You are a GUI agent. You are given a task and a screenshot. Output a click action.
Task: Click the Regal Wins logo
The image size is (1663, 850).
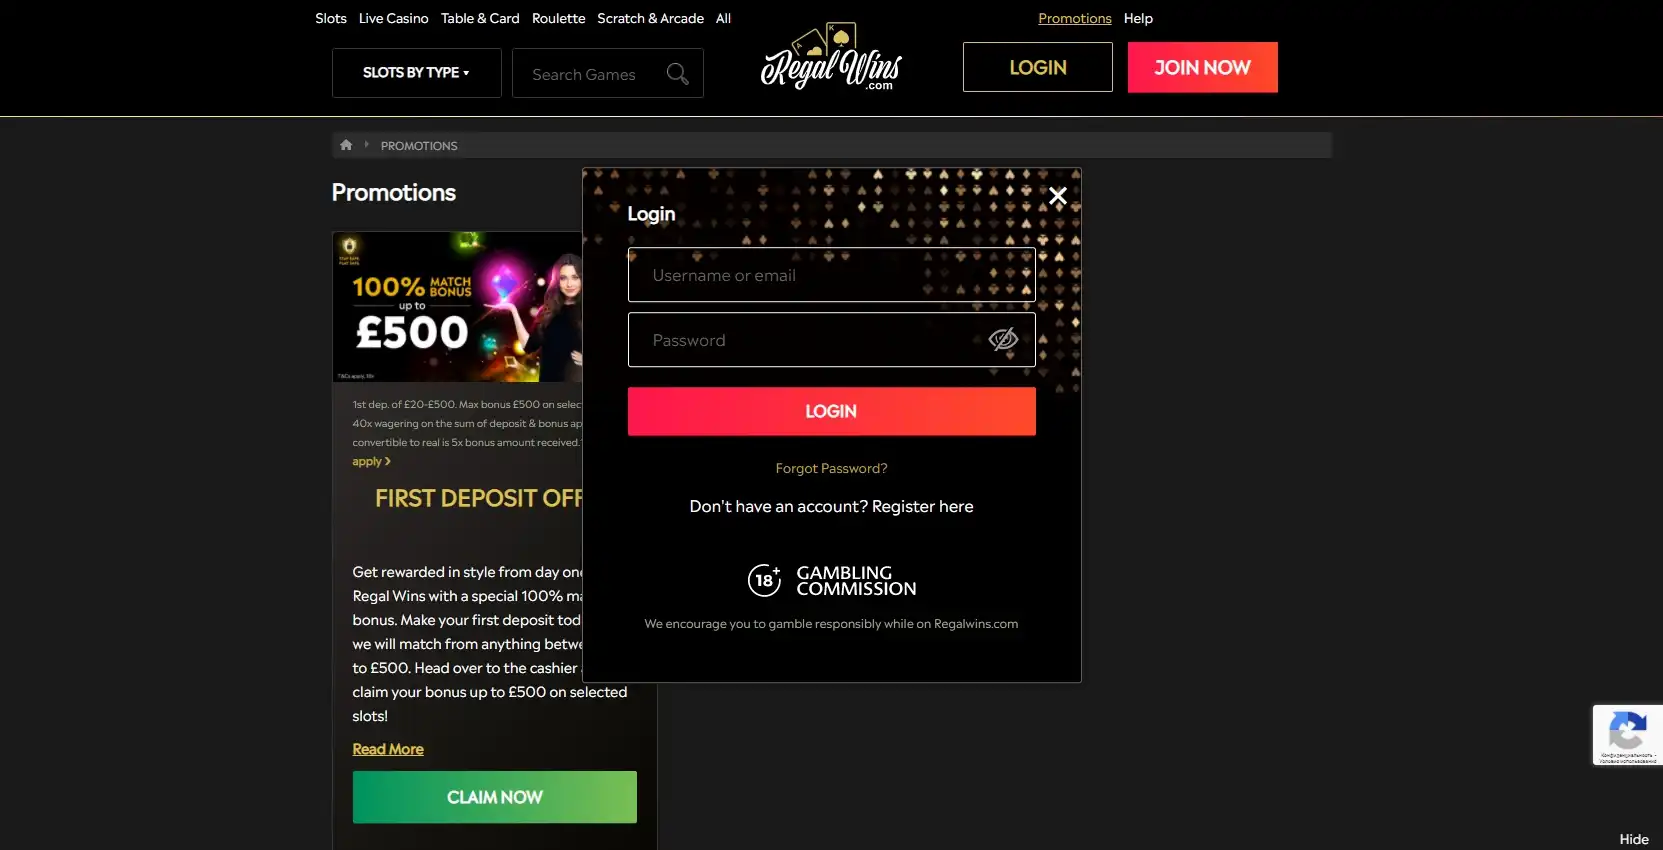(832, 58)
